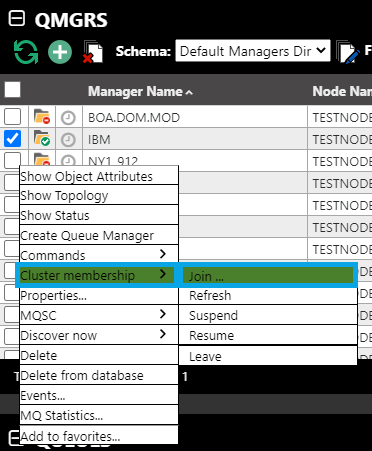
Task: Collapse the QMGRS panel with minus icon
Action: click(x=17, y=18)
